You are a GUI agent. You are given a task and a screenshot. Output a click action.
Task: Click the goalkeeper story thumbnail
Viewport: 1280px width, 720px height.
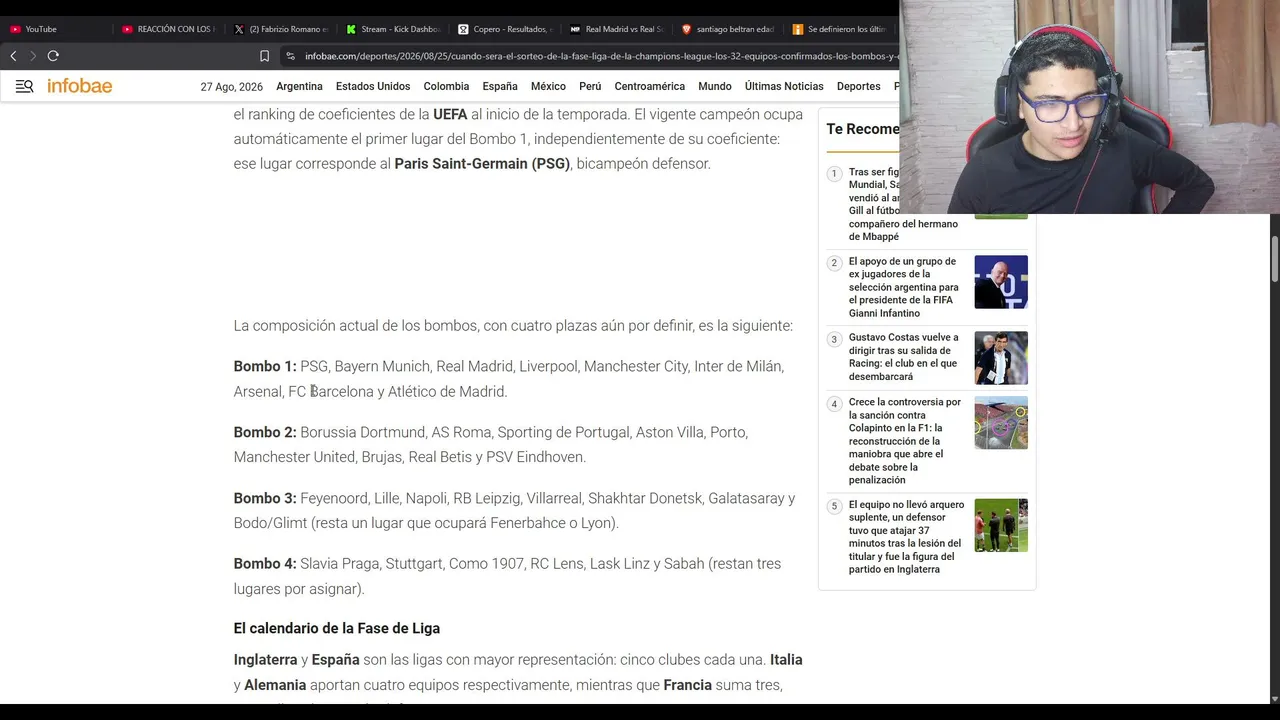point(1001,525)
